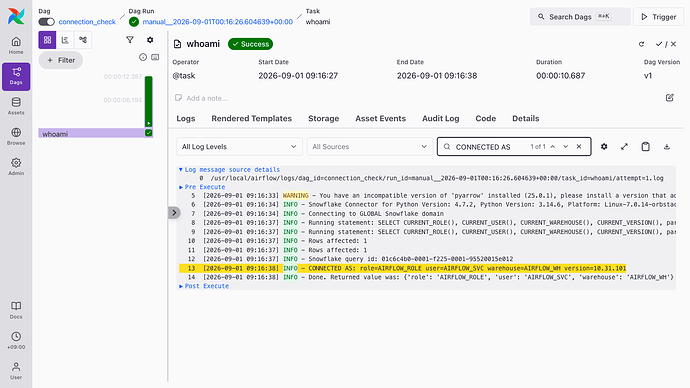Open connection_check DAG link
Image resolution: width=690 pixels, height=388 pixels.
click(87, 22)
